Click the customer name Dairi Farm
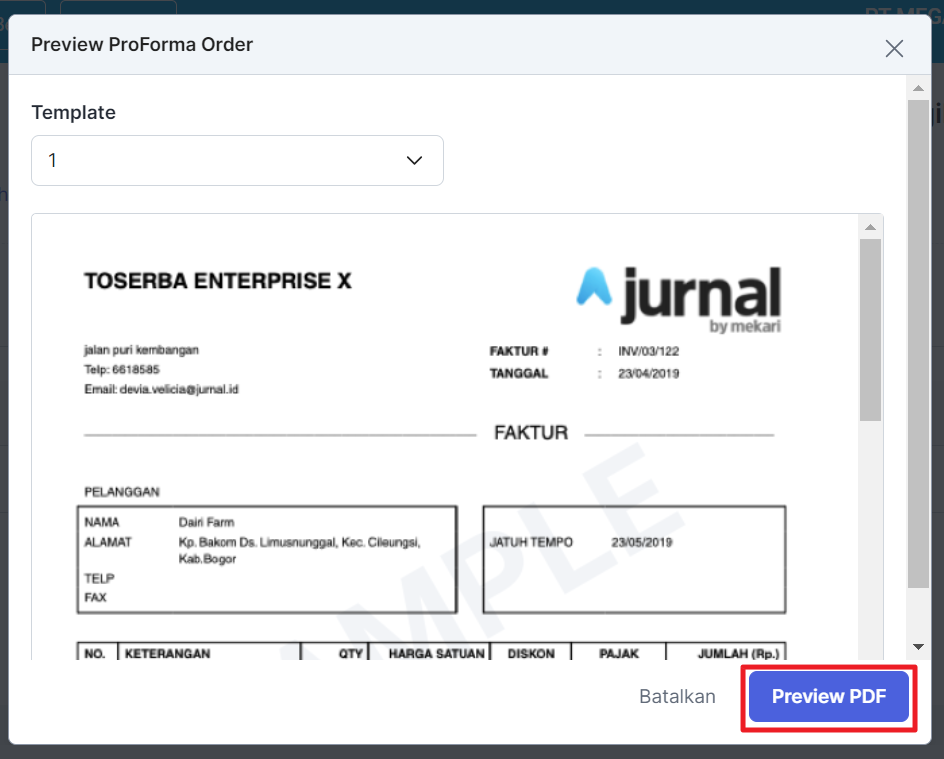Screen dimensions: 944x759 [206, 522]
